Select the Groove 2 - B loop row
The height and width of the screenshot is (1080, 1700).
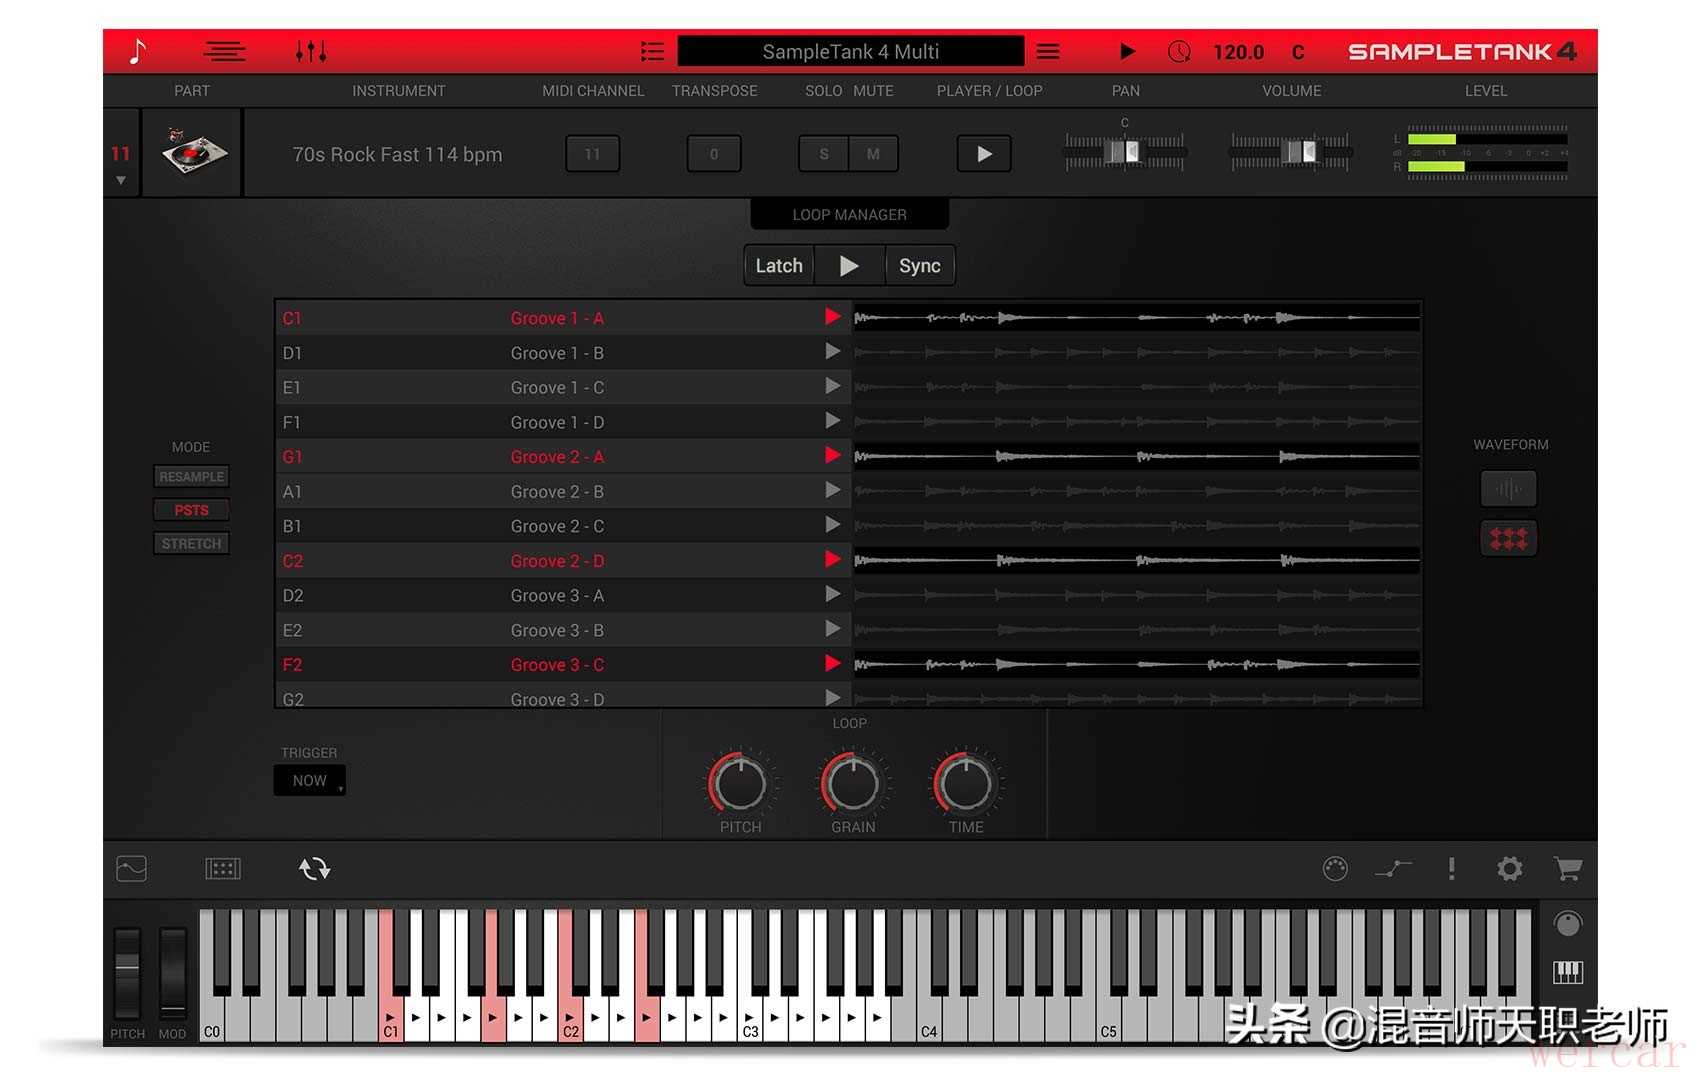556,492
